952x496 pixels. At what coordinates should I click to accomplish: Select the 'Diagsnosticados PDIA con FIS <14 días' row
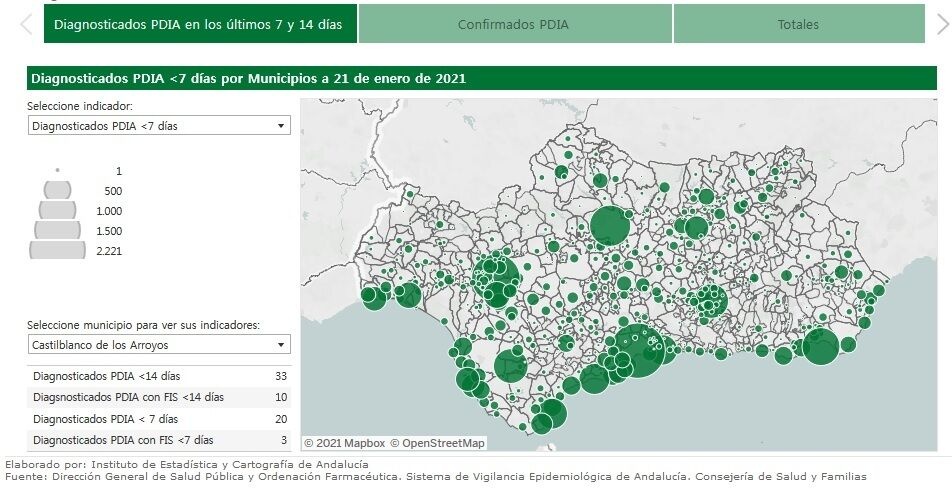point(158,397)
